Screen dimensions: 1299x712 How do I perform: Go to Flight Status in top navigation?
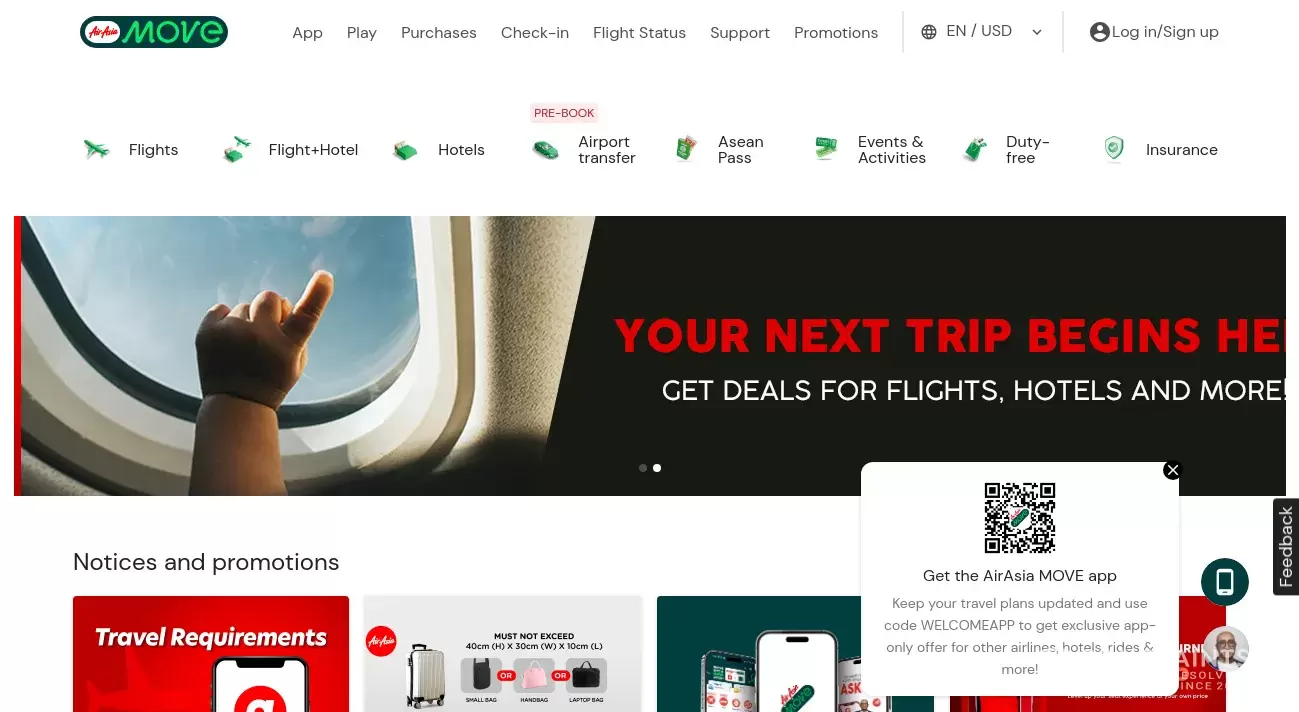(639, 33)
